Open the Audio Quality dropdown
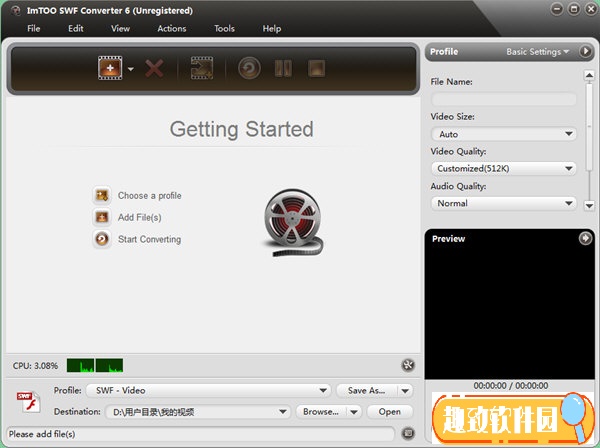Image resolution: width=600 pixels, height=448 pixels. [504, 203]
